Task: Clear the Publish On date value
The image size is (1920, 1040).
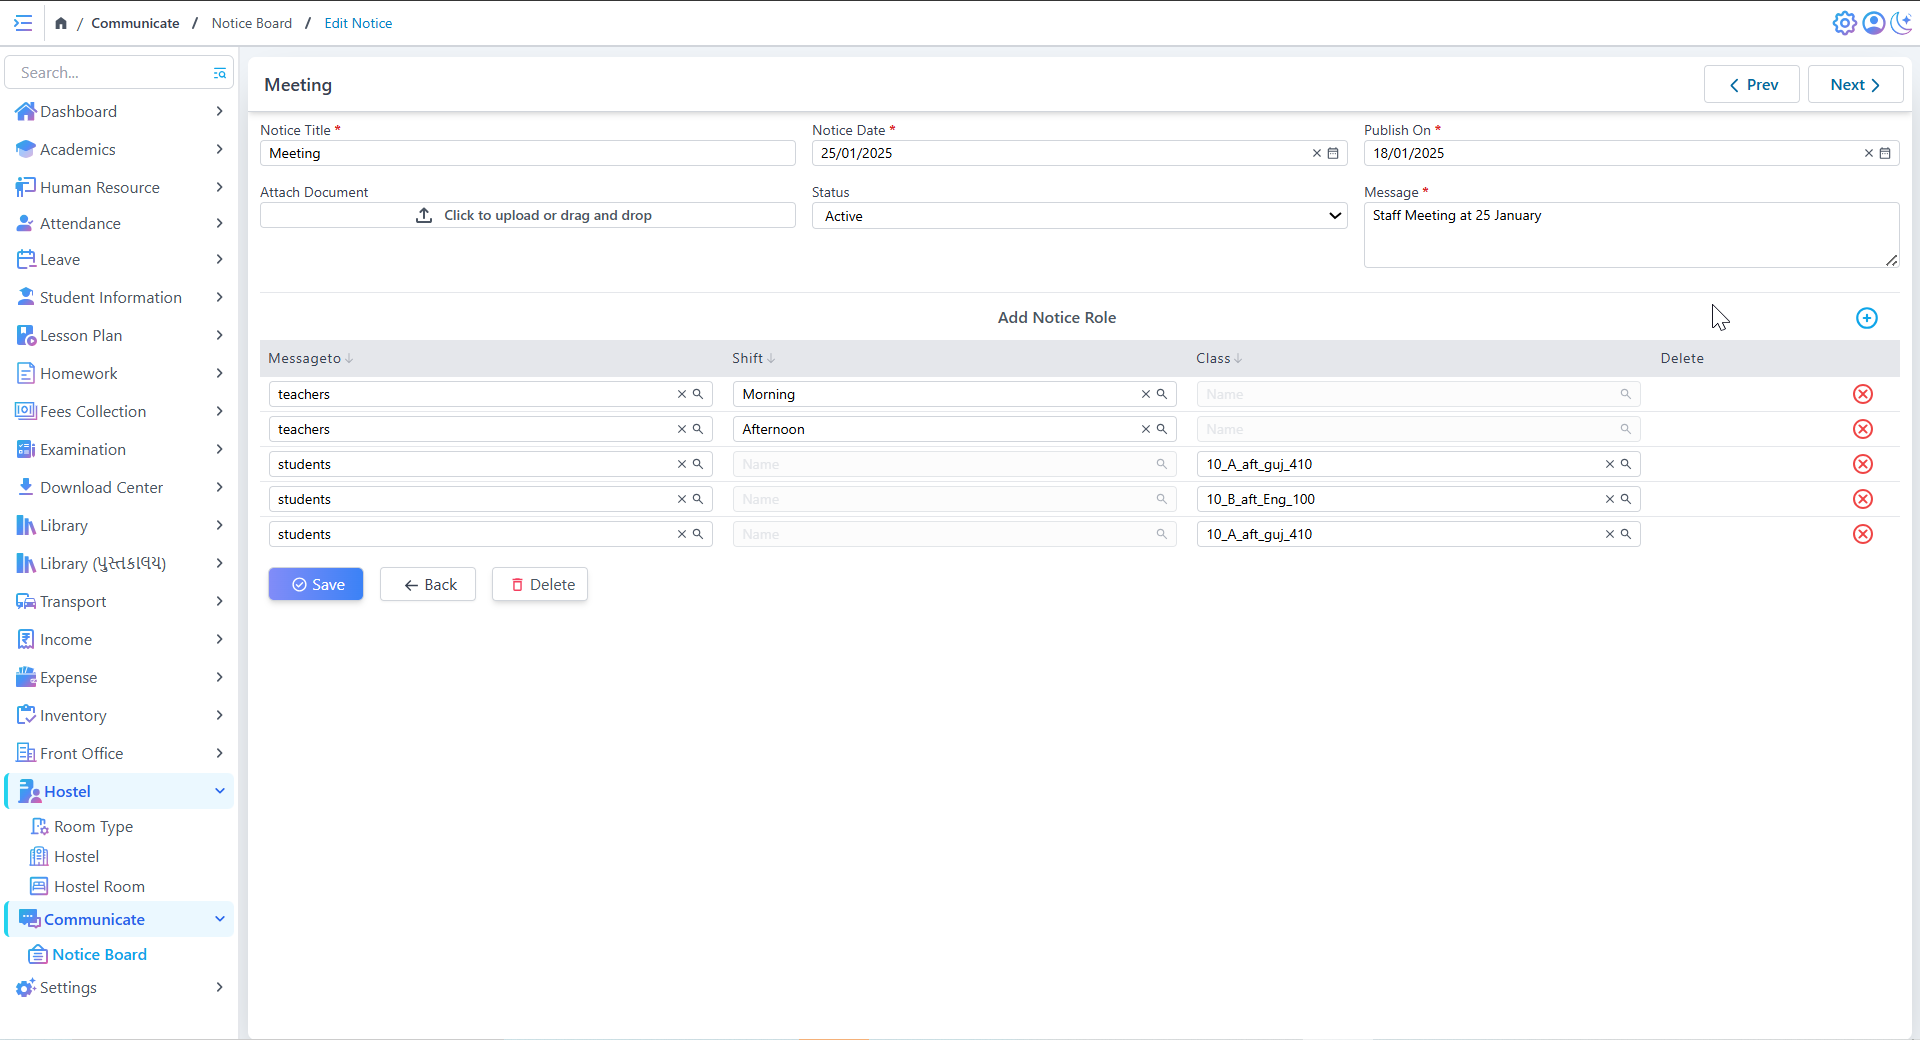Action: click(1868, 153)
